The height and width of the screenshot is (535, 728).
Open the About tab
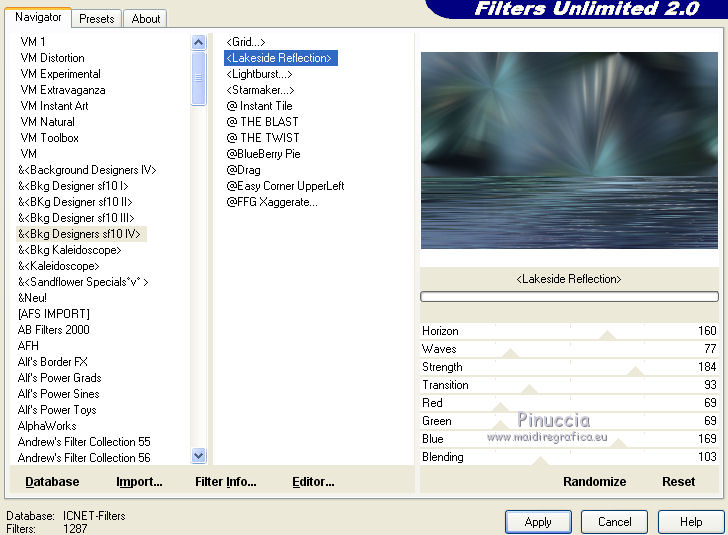click(x=145, y=19)
